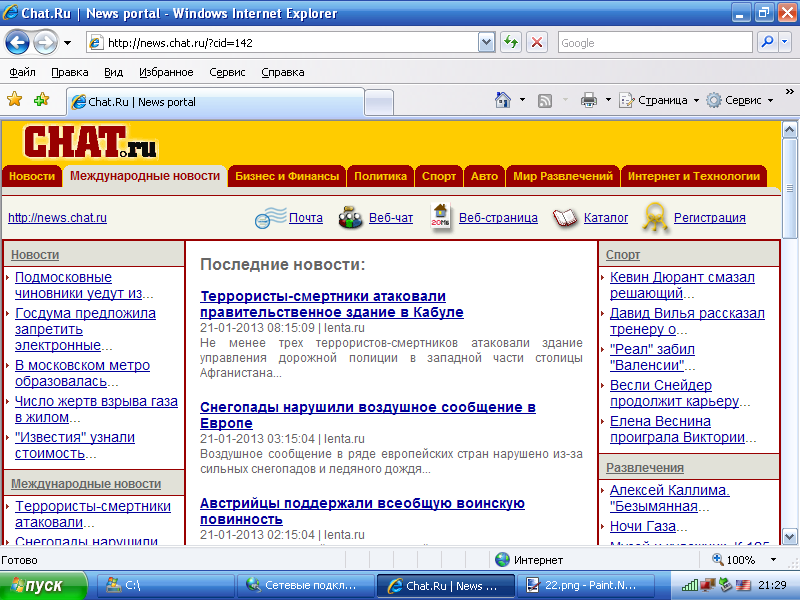This screenshot has height=600, width=800.
Task: Open the Бизнес и Финансы site tab
Action: pos(287,176)
